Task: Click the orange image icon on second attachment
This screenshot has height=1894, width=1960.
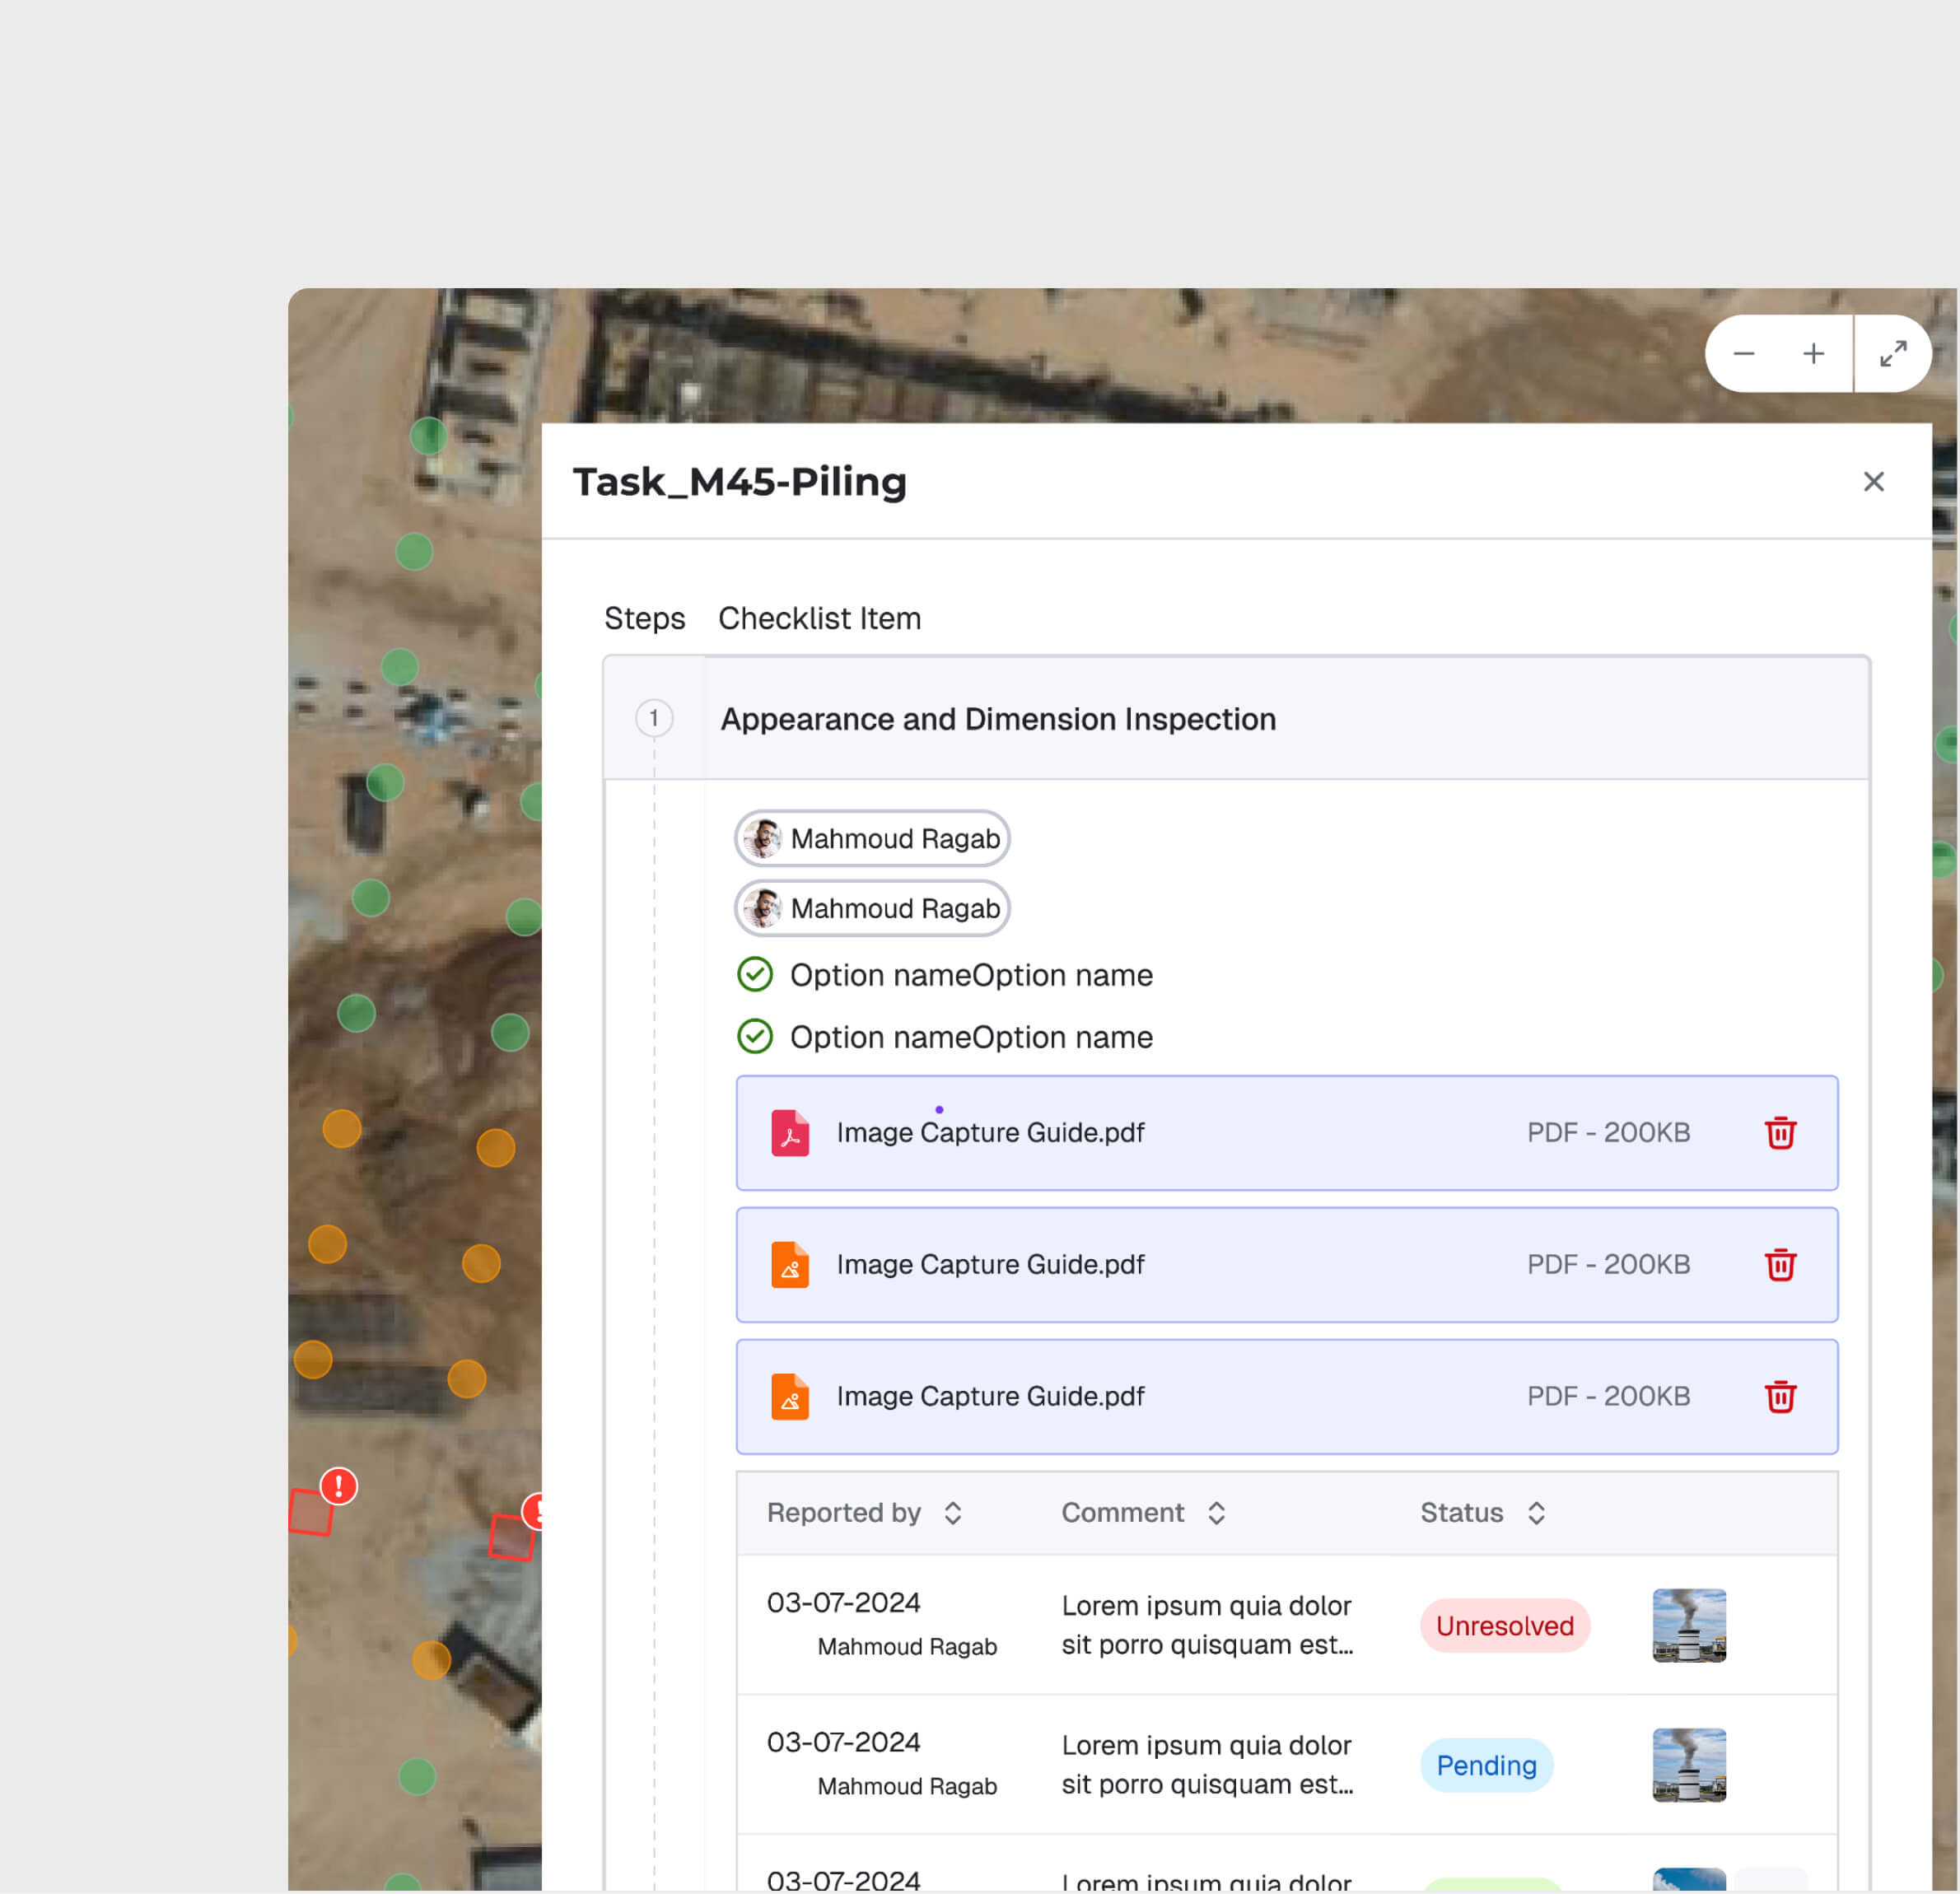Action: (x=790, y=1264)
